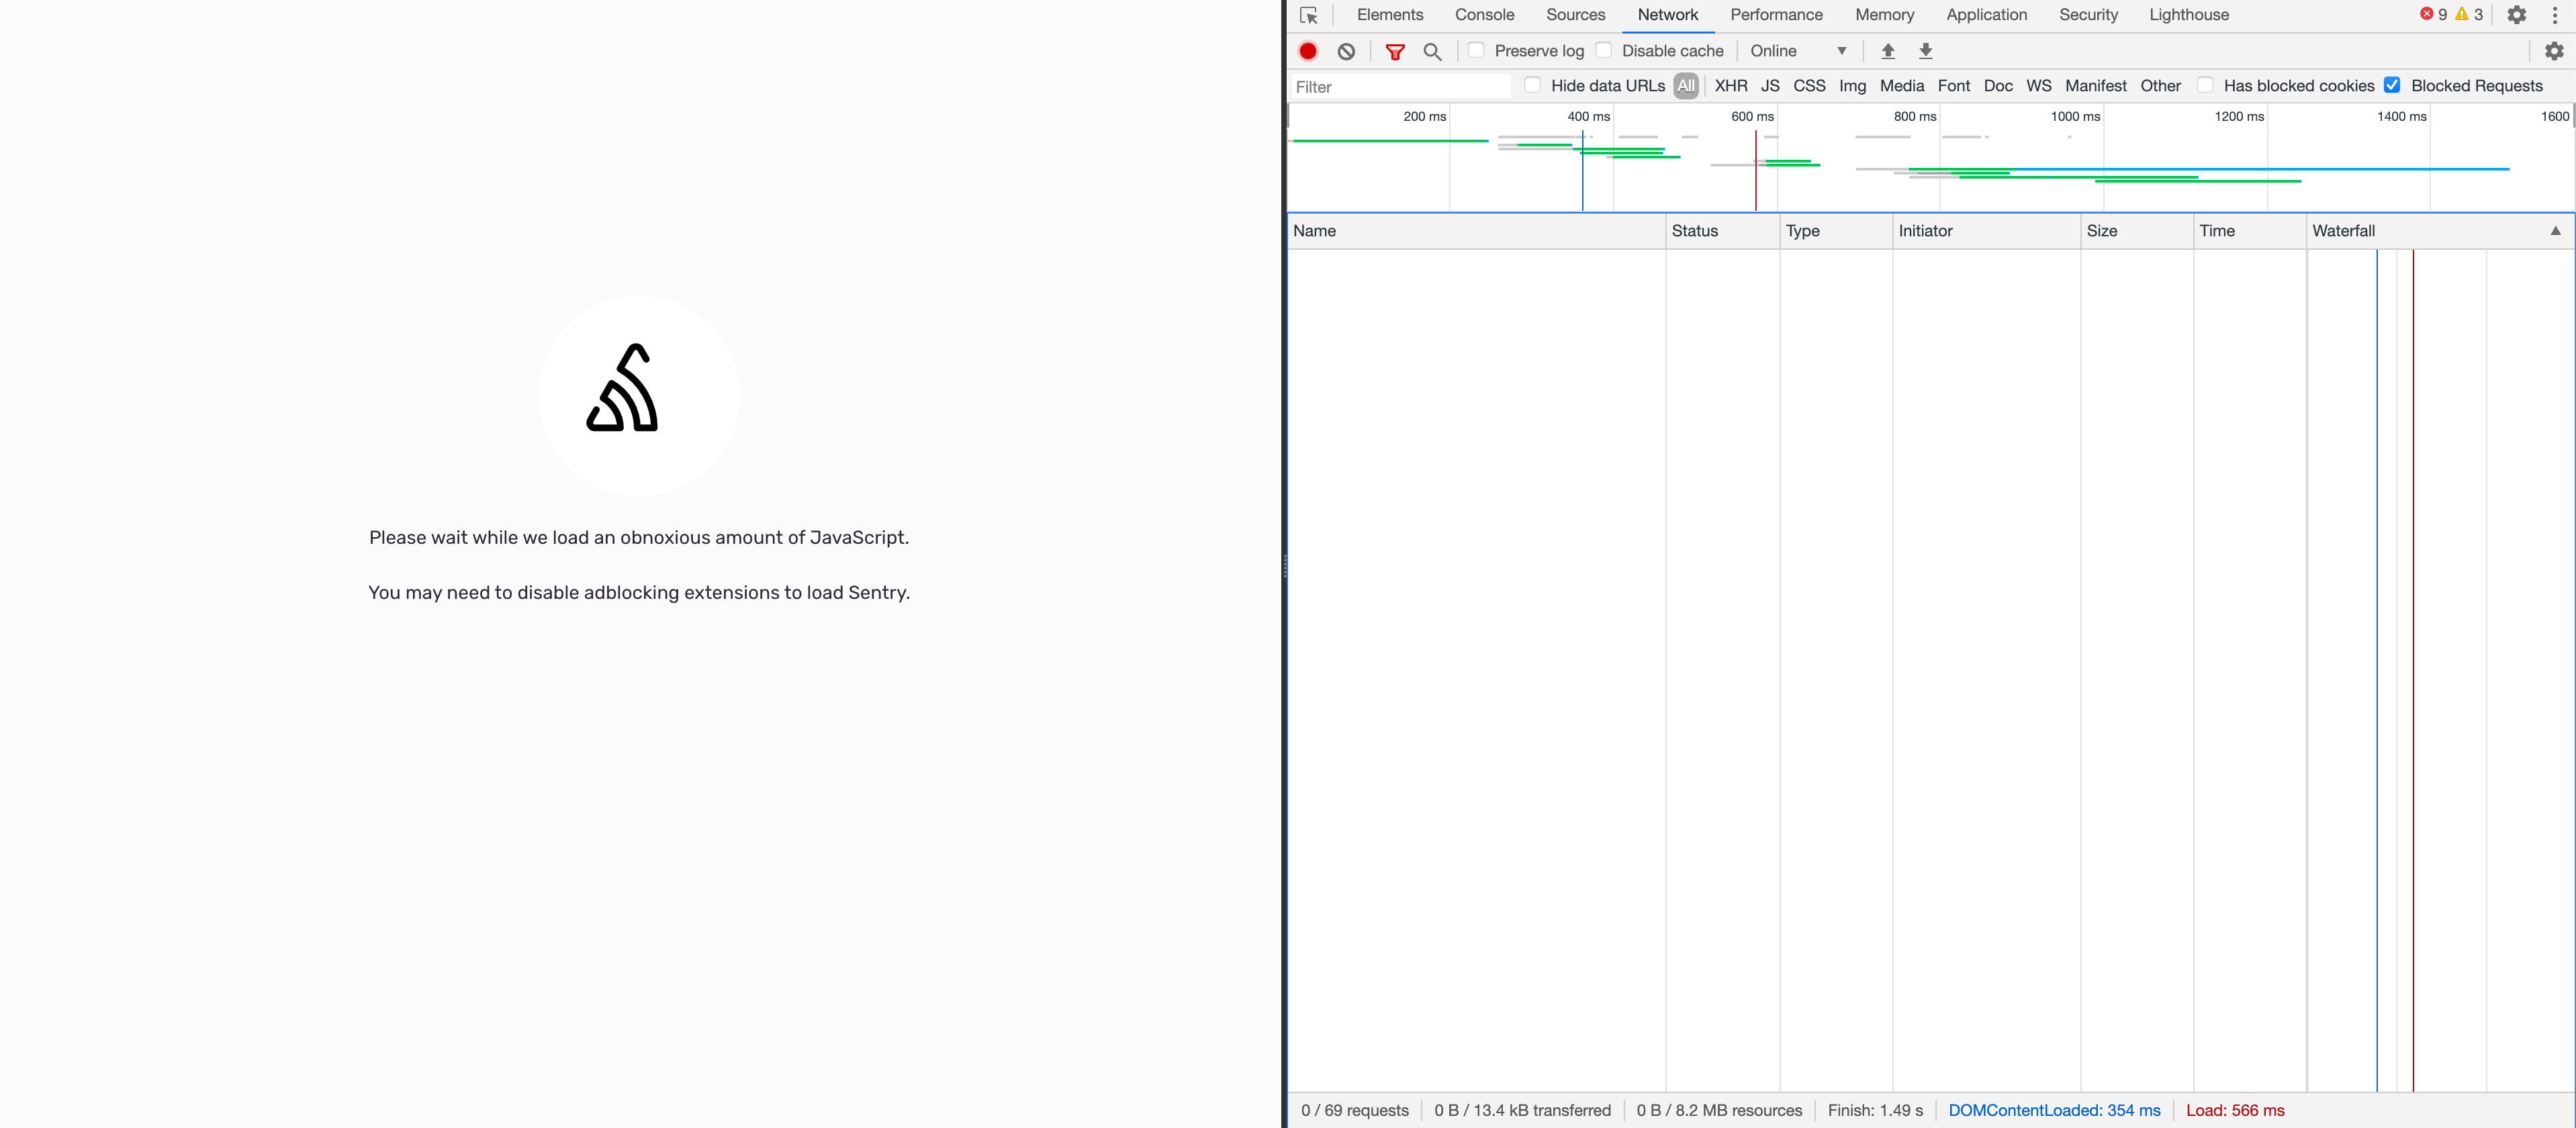This screenshot has height=1128, width=2576.
Task: Enable the Preserve log checkbox
Action: coord(1477,50)
